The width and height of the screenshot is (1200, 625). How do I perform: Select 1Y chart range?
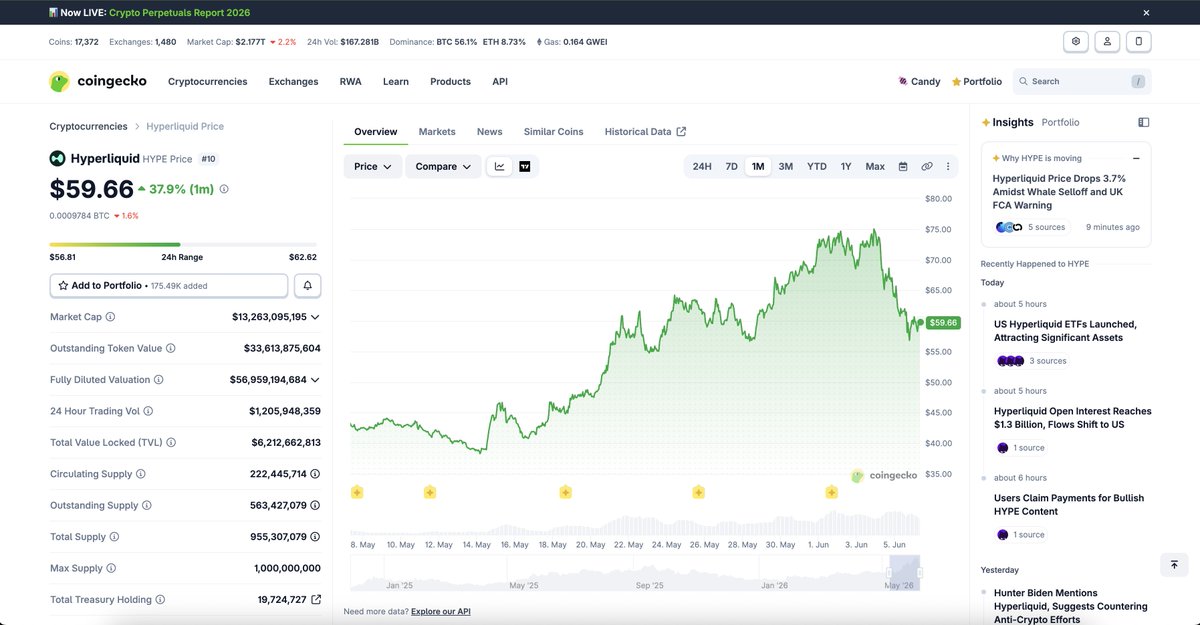point(846,166)
